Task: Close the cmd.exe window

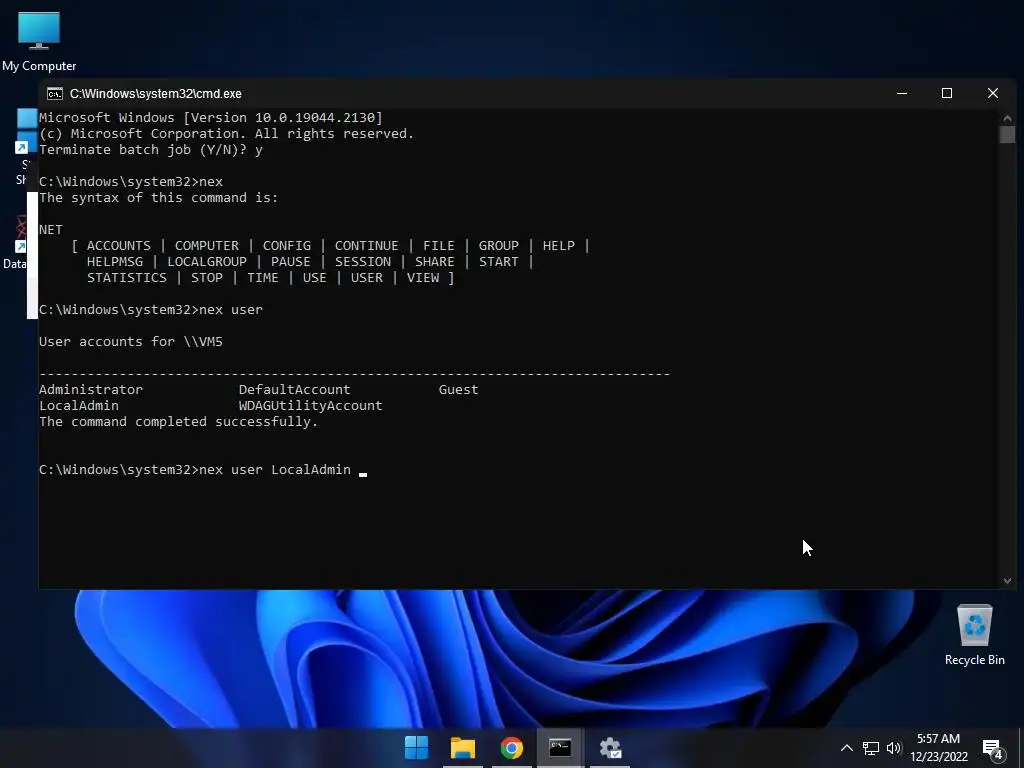Action: pyautogui.click(x=993, y=93)
